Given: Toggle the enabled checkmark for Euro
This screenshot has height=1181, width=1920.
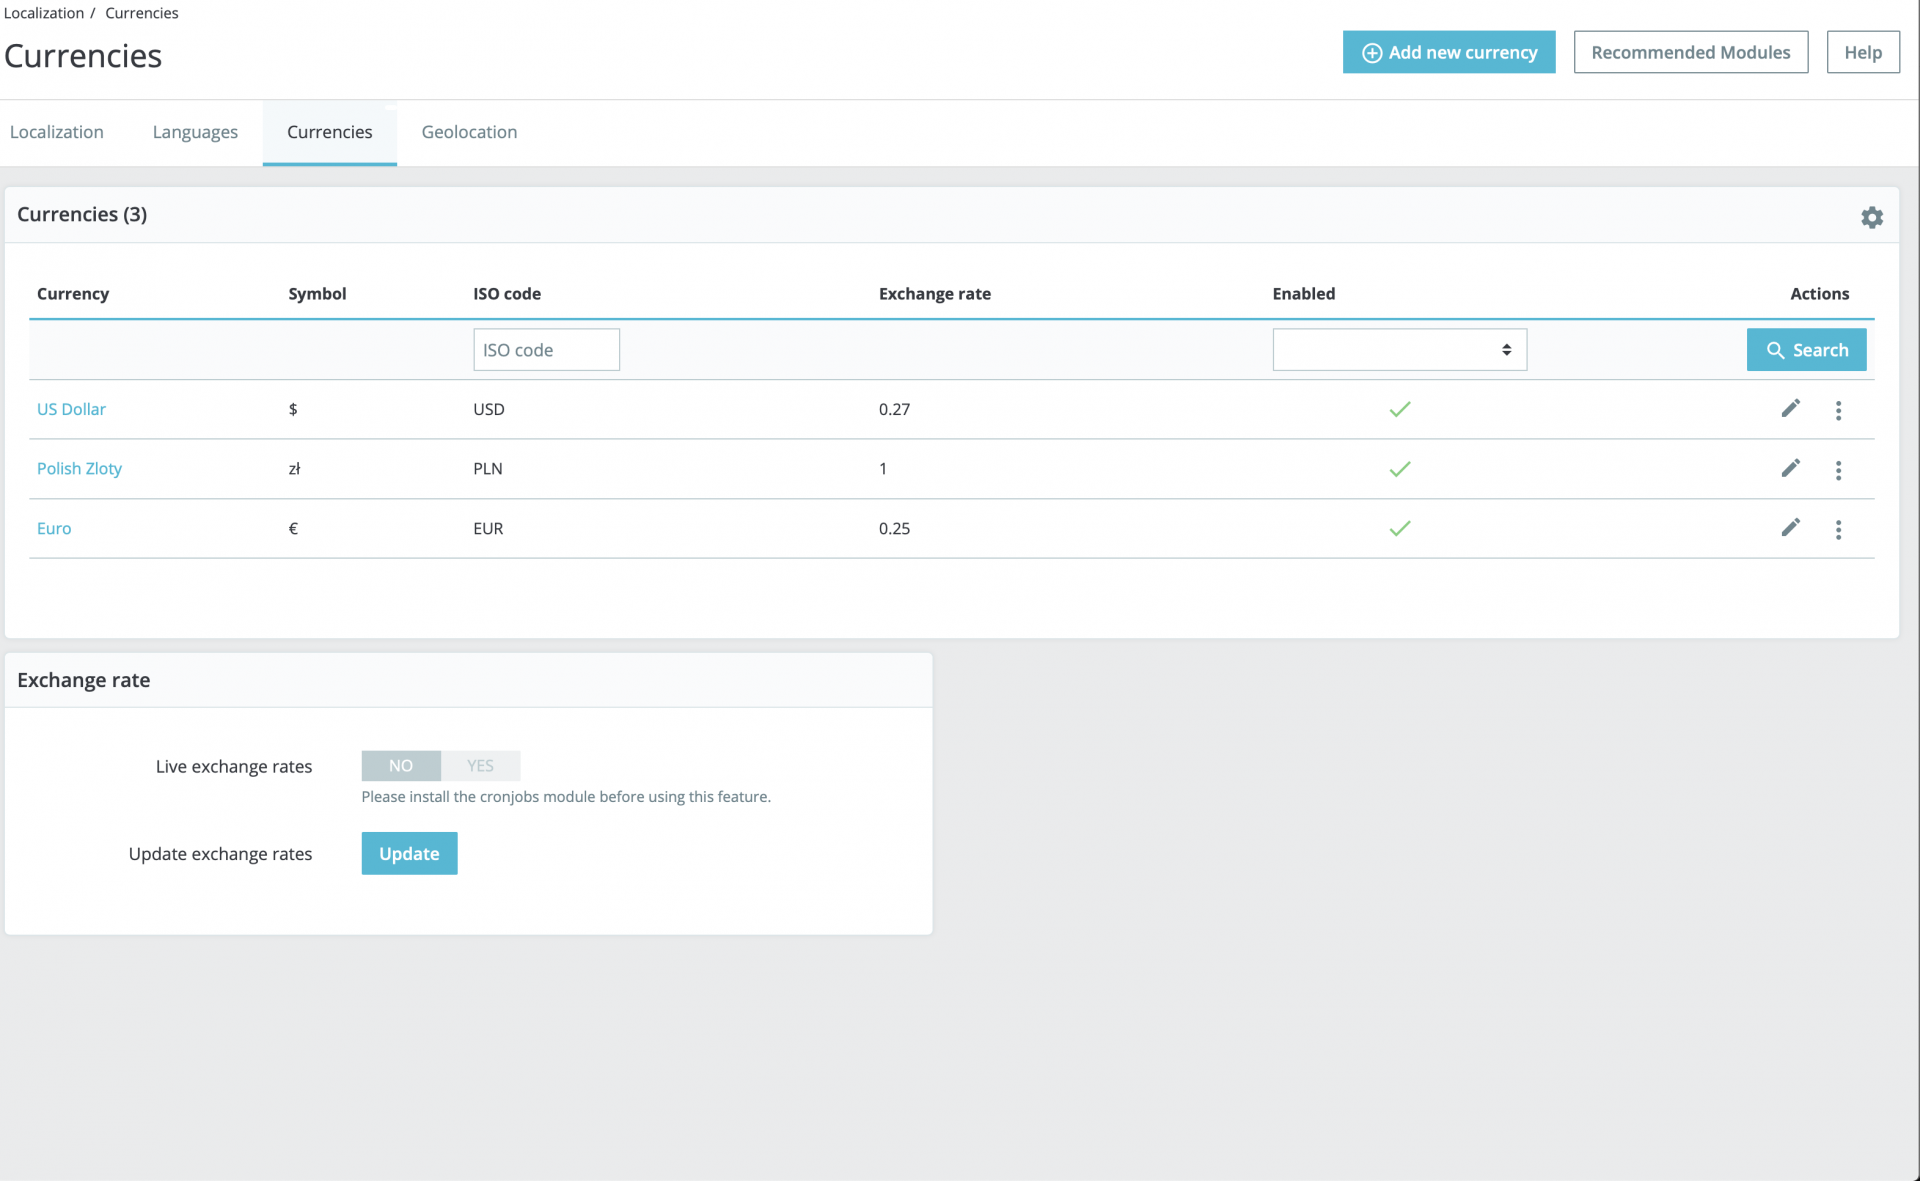Looking at the screenshot, I should click(1399, 528).
